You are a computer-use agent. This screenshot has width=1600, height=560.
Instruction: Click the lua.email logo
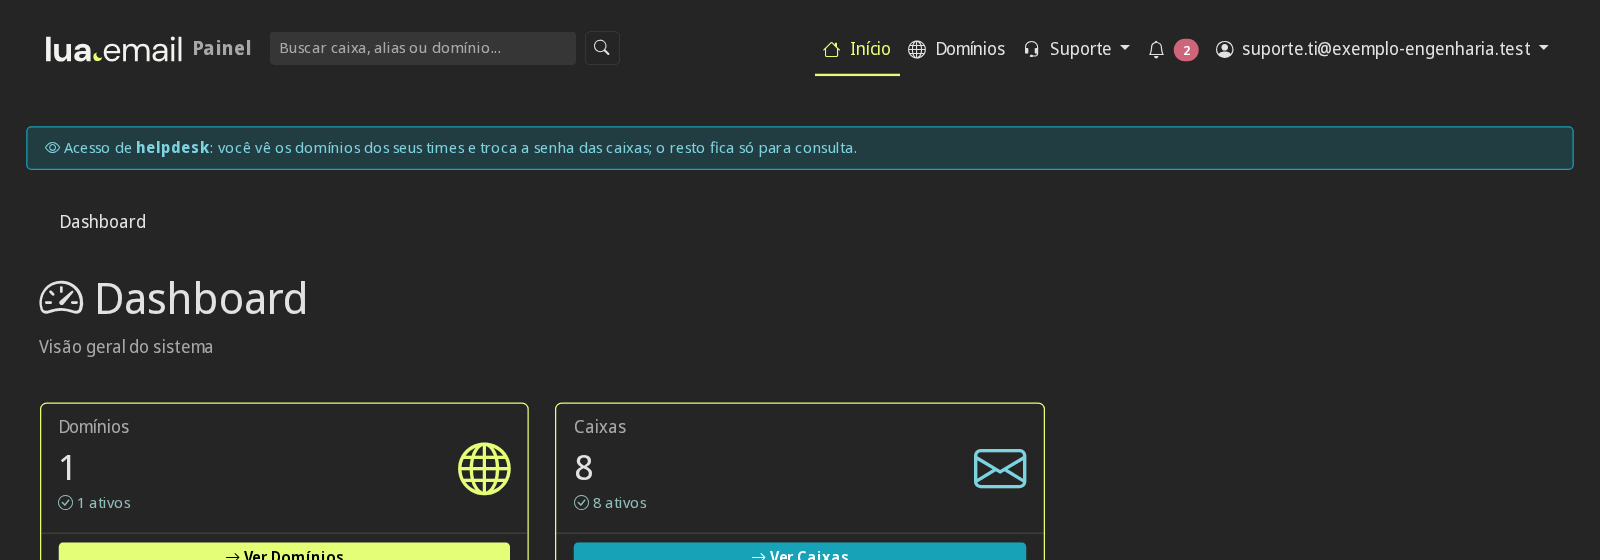click(114, 49)
